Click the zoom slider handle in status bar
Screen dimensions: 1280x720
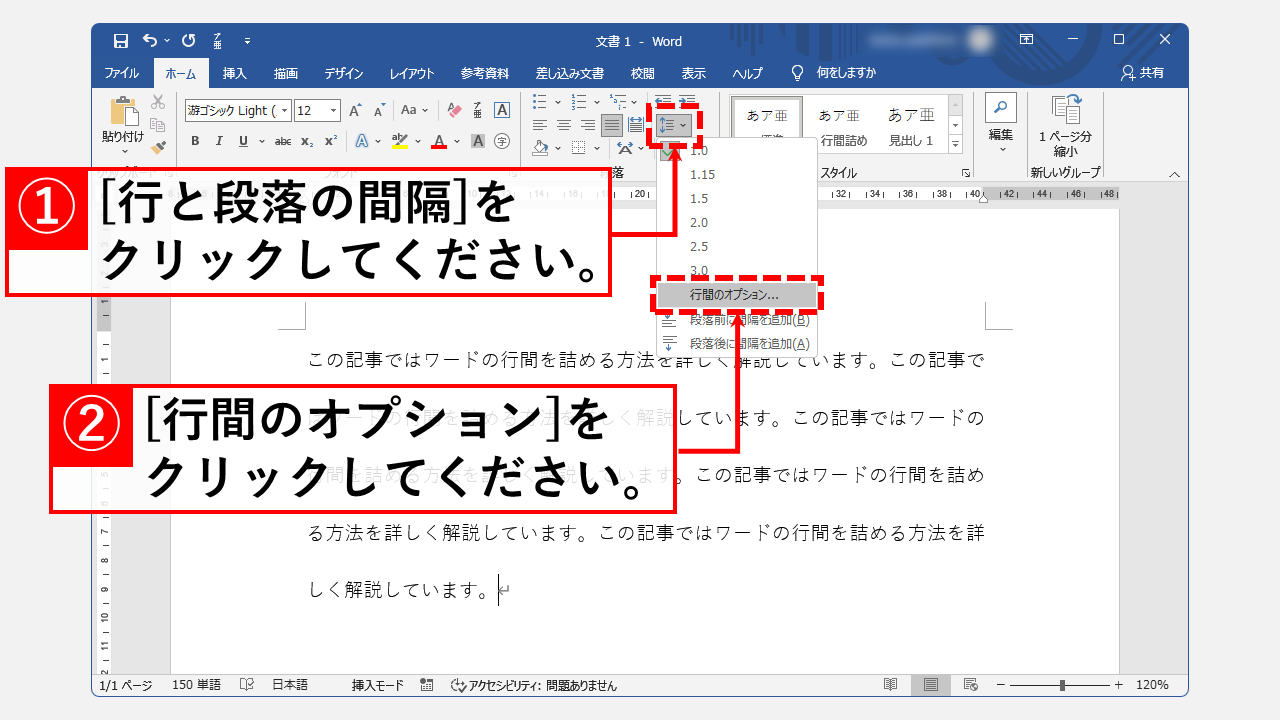tap(1062, 685)
